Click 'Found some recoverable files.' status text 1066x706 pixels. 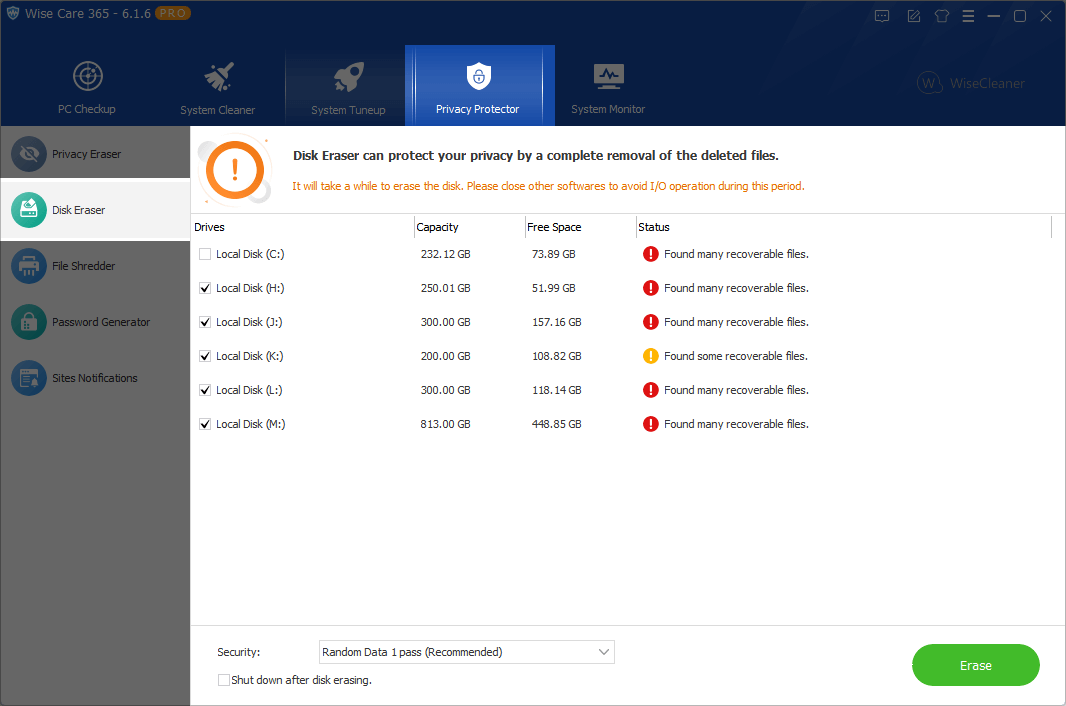click(736, 356)
